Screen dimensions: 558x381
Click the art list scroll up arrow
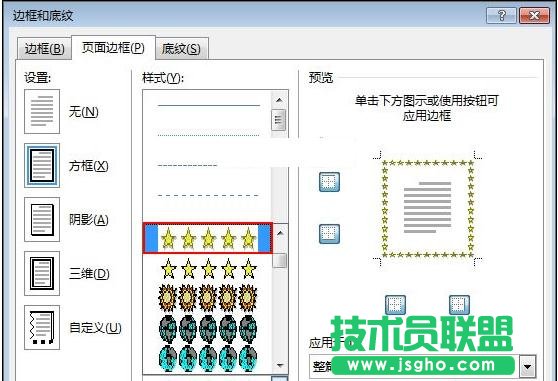click(280, 233)
